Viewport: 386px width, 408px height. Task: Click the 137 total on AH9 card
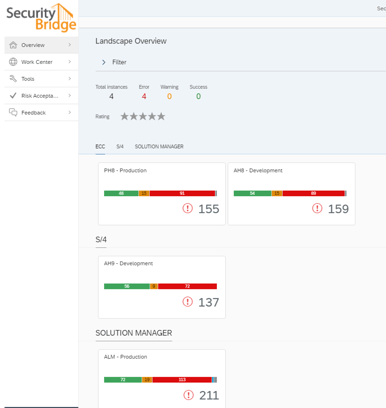[209, 302]
